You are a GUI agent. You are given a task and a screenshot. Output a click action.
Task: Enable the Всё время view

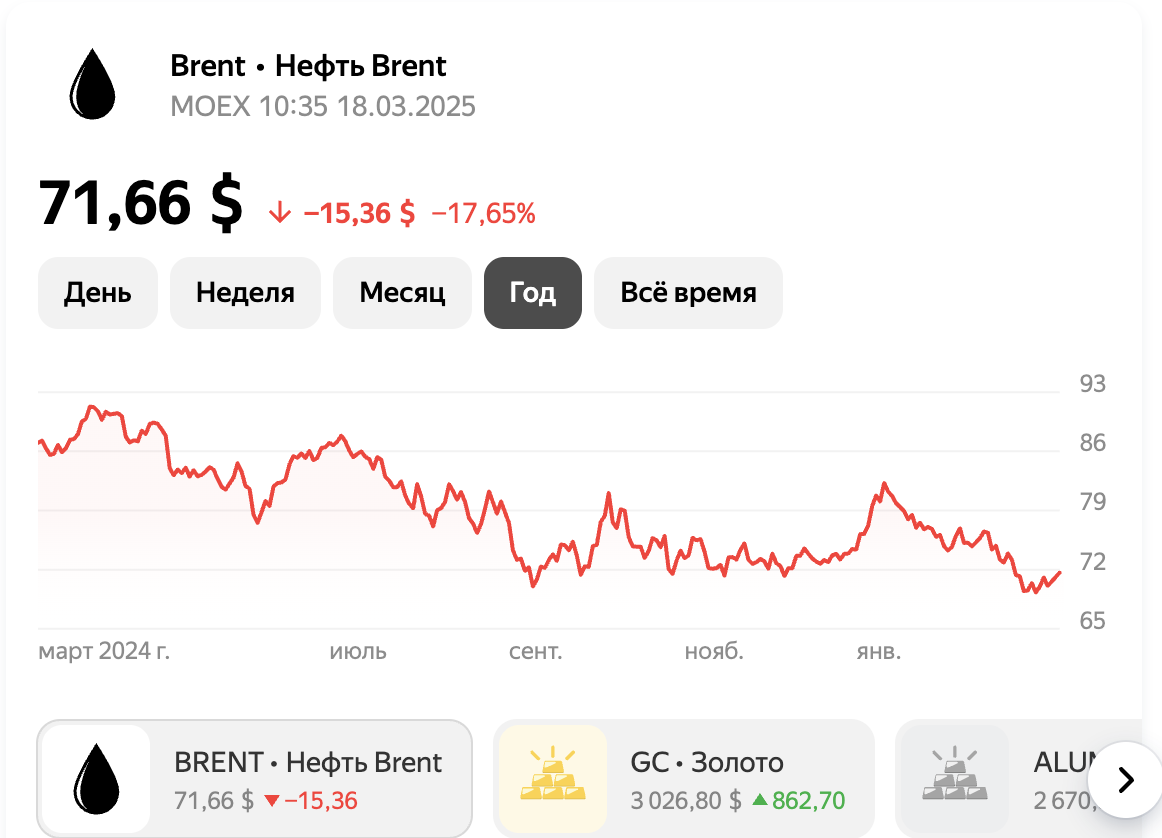688,293
